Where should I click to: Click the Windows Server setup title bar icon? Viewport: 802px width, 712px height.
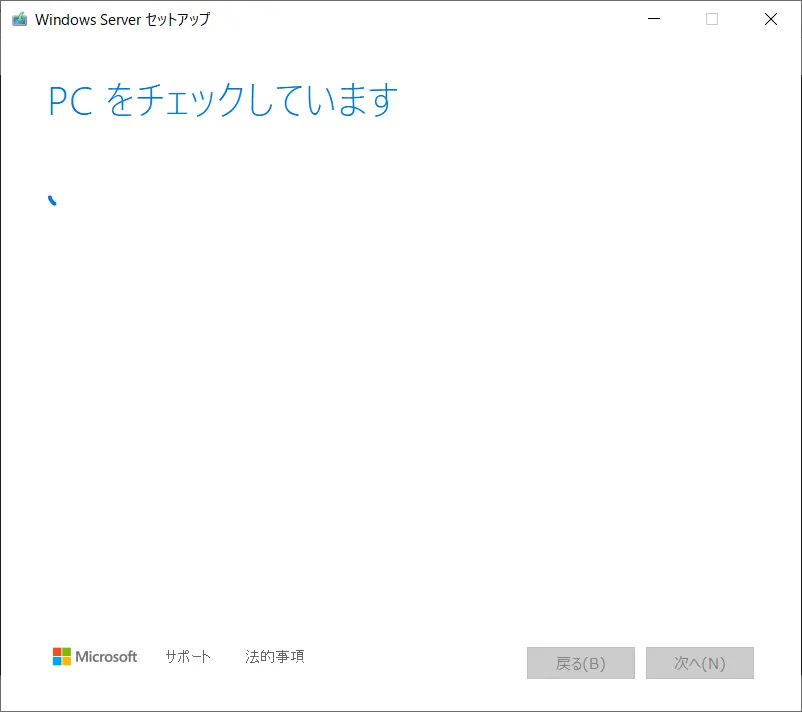(19, 19)
